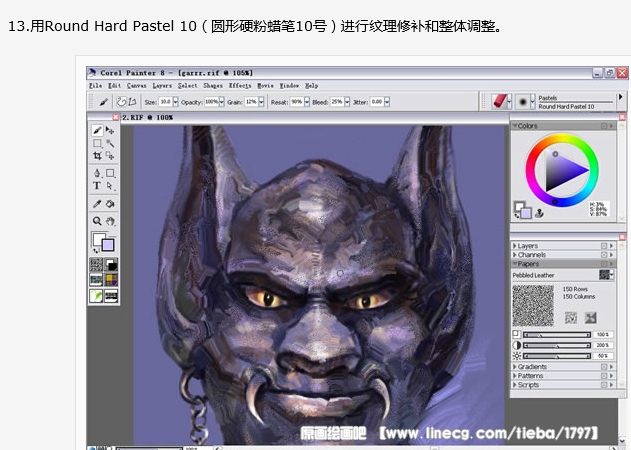Select the Paint Bucket tool
The width and height of the screenshot is (631, 450).
[x=110, y=204]
